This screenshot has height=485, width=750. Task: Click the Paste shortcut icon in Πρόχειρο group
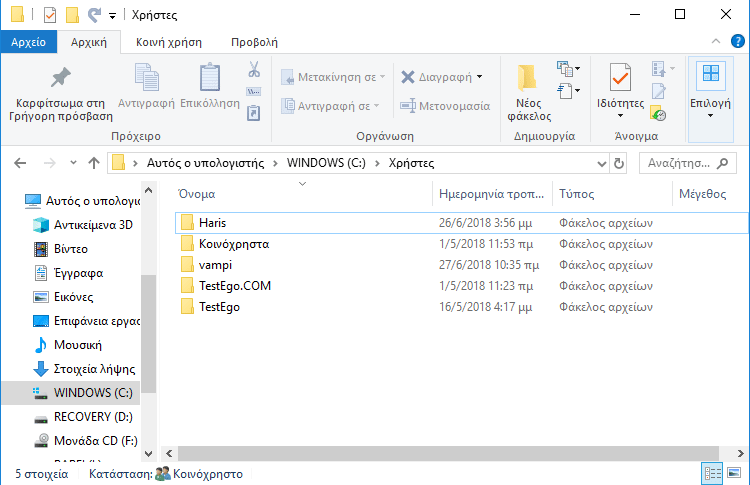point(254,113)
